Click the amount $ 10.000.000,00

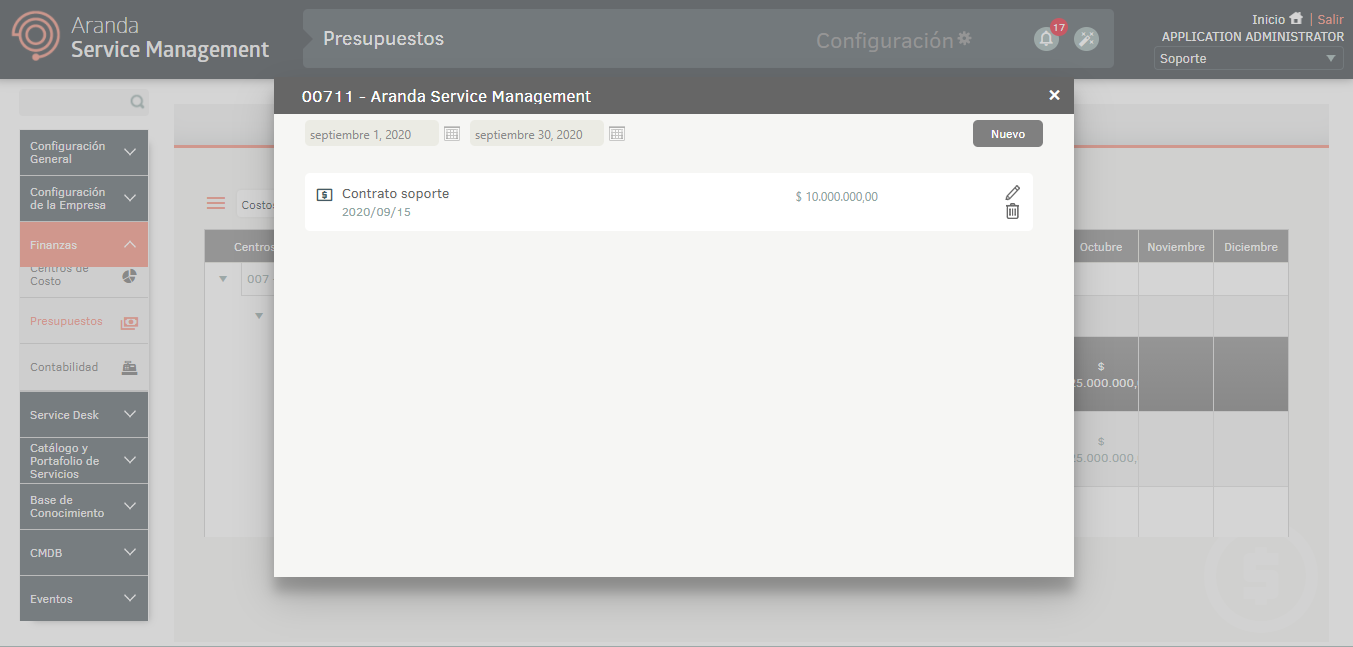[x=836, y=197]
